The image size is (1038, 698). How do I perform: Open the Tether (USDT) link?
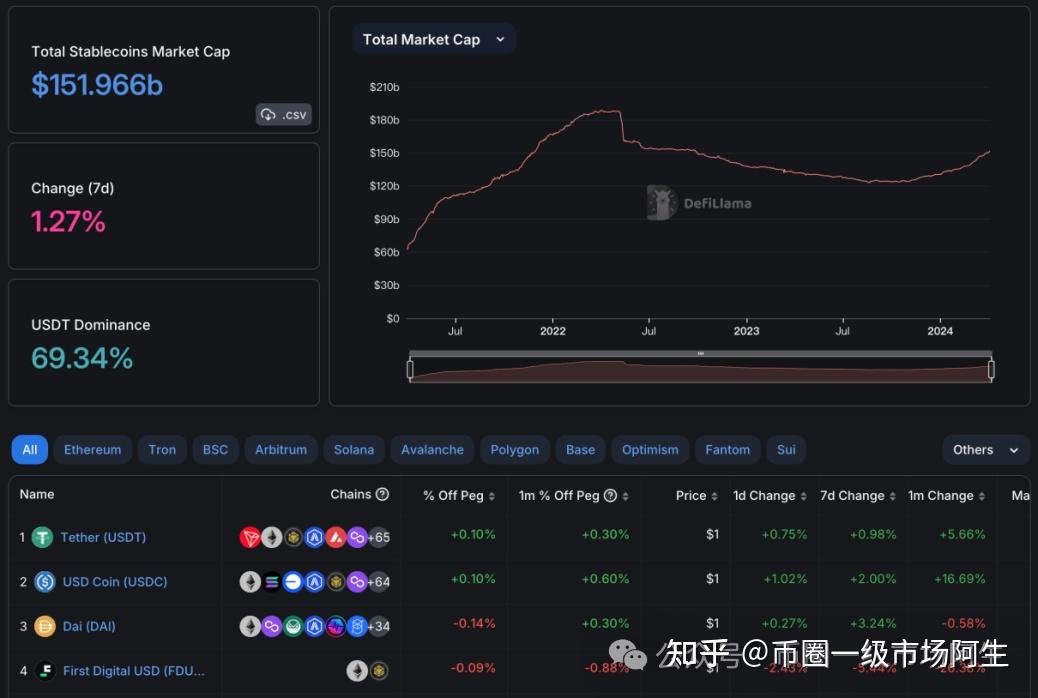[x=103, y=537]
